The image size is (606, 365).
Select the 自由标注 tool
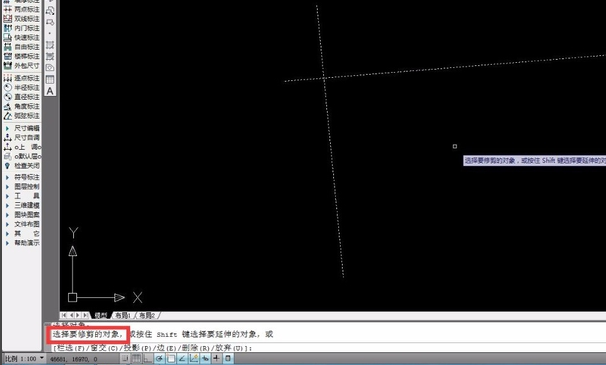tap(22, 47)
